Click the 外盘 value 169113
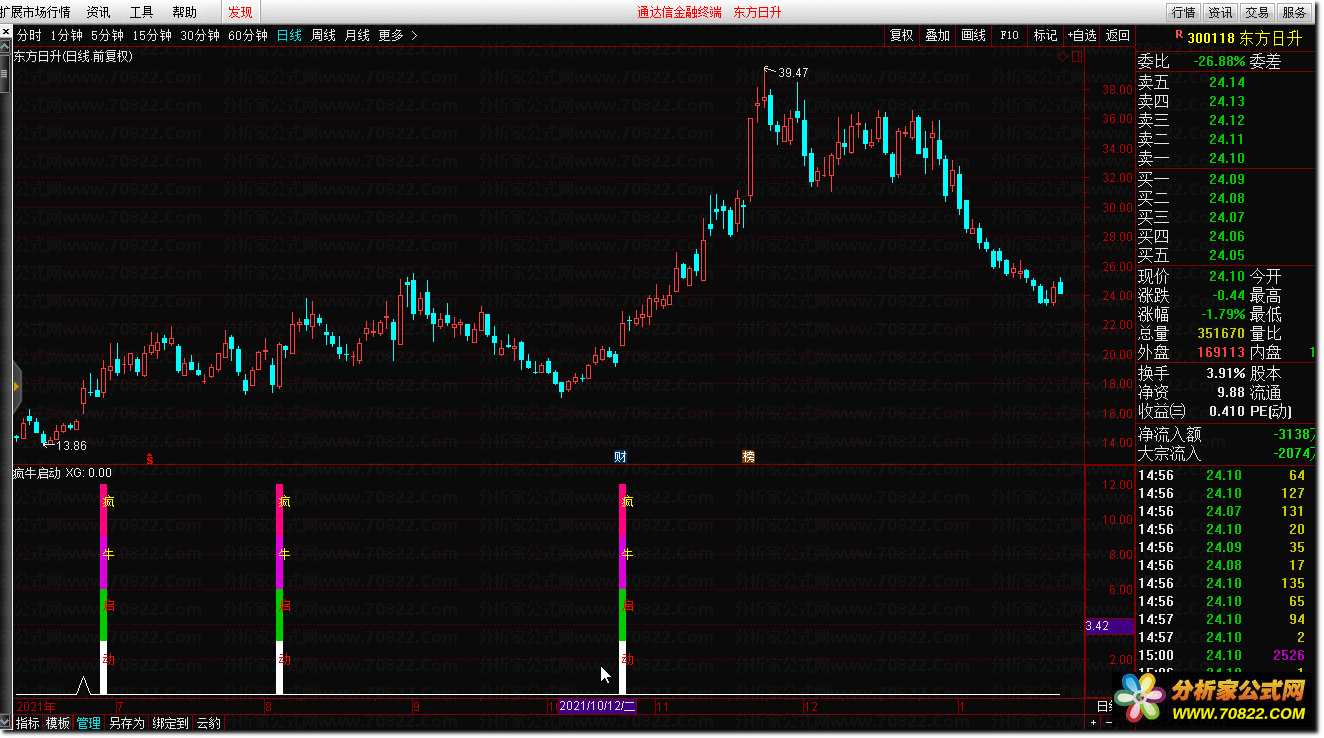Viewport: 1324px width, 738px height. 1220,352
